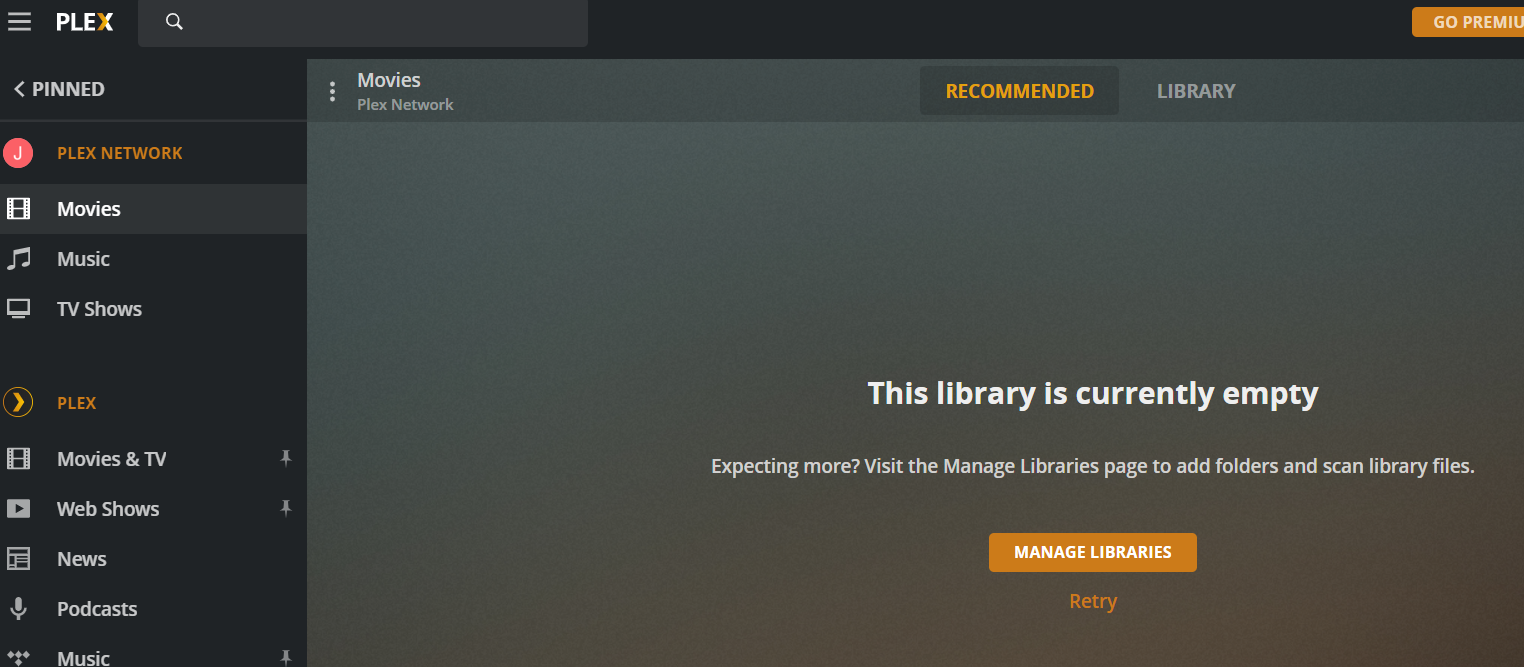Select the Plex Network header label

(120, 153)
